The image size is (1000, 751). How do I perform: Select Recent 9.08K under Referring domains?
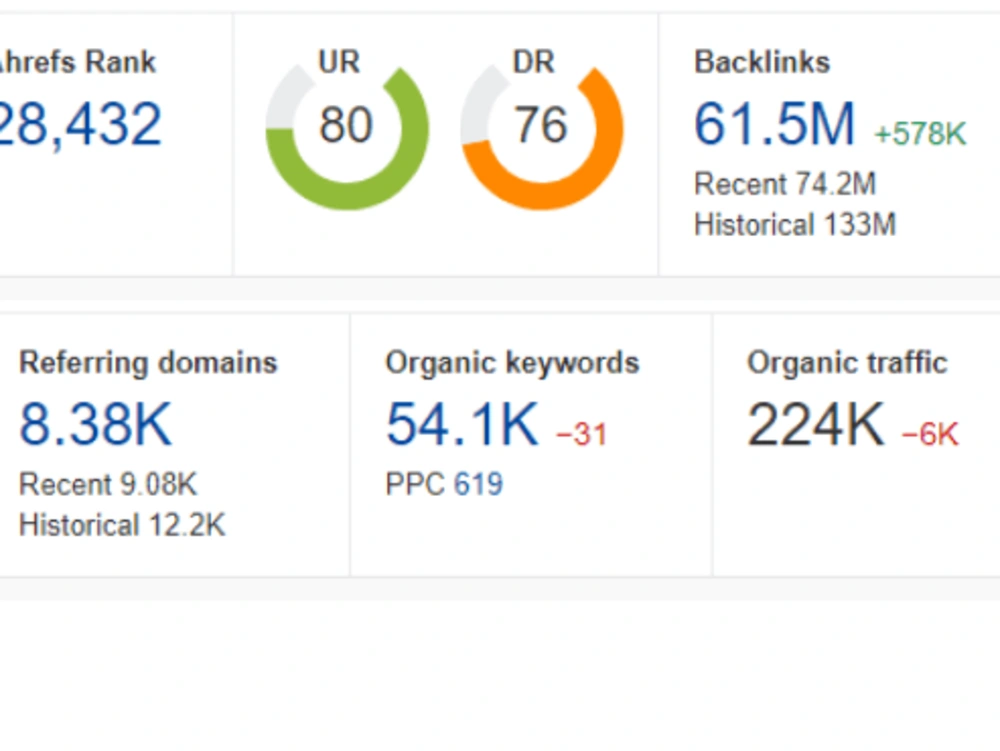[108, 484]
